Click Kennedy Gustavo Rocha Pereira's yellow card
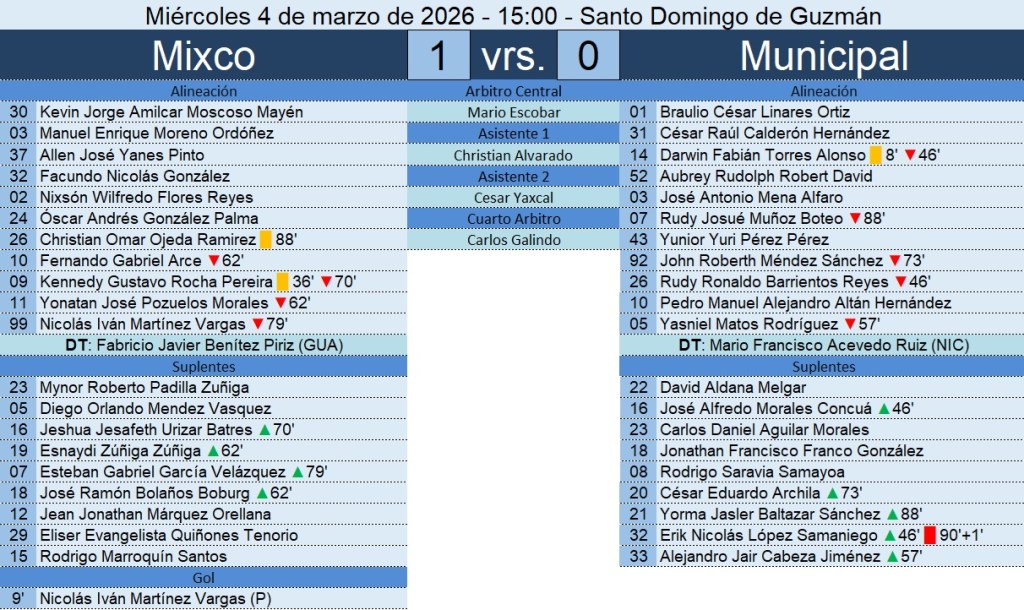This screenshot has width=1024, height=610. [x=282, y=282]
